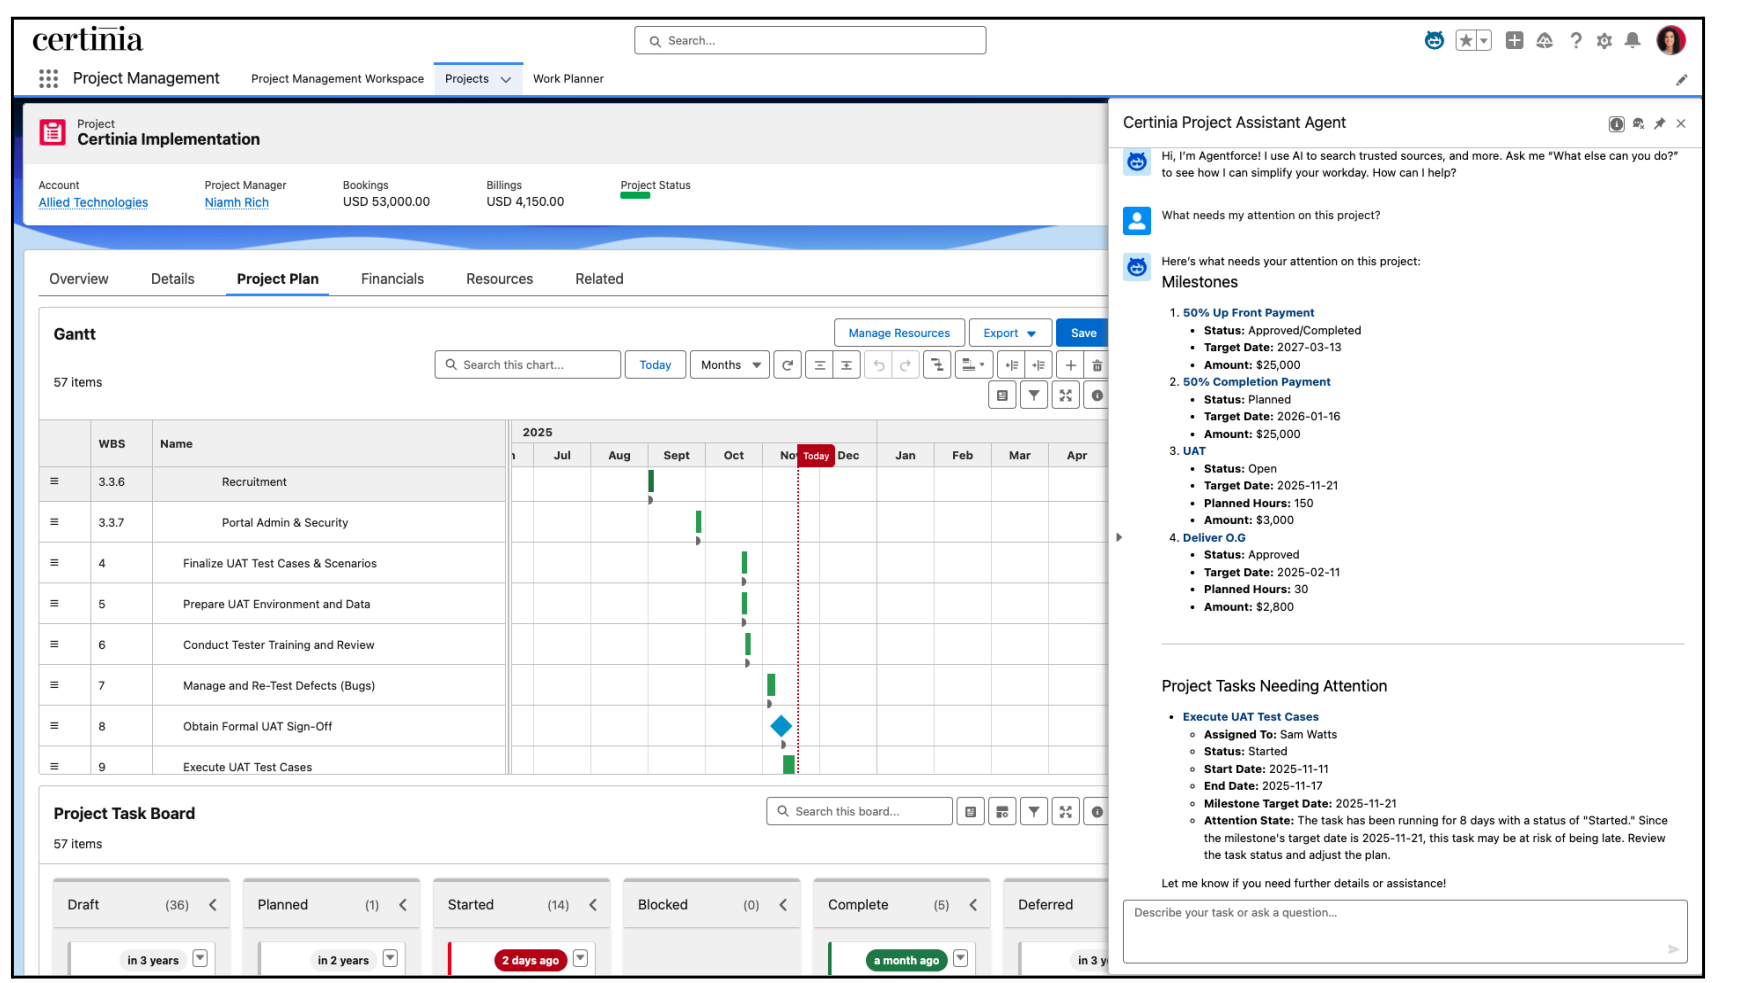Click the Gantt filter funnel icon

pyautogui.click(x=1034, y=396)
